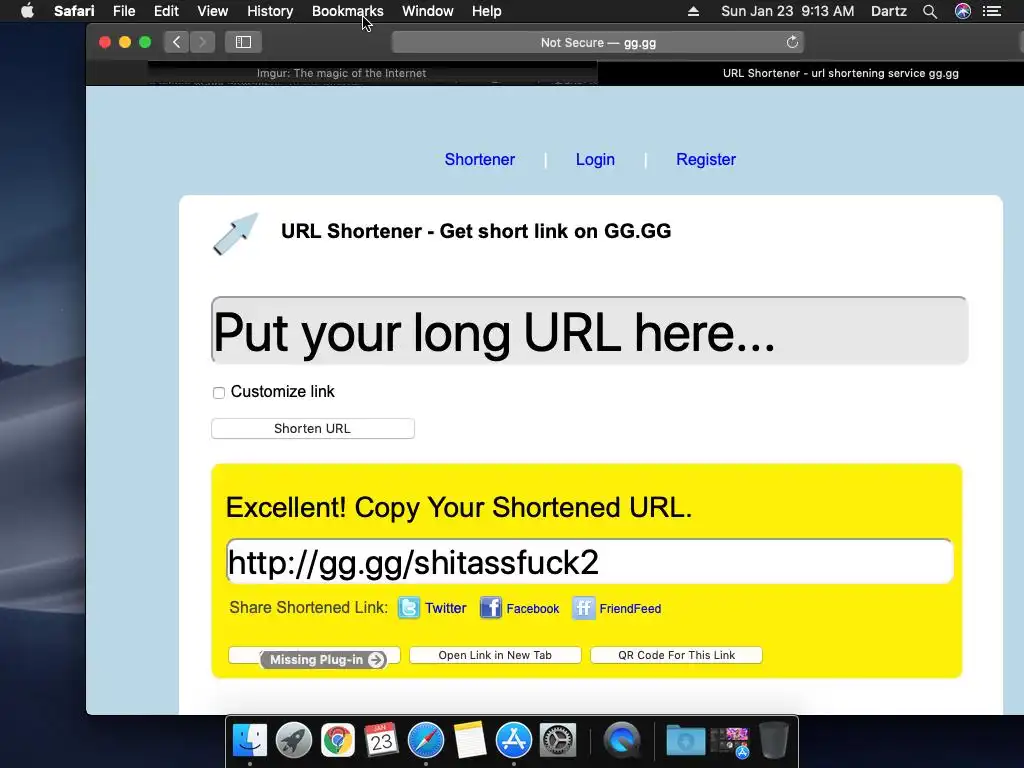1024x768 pixels.
Task: Click the FriendFeed text link
Action: (630, 609)
